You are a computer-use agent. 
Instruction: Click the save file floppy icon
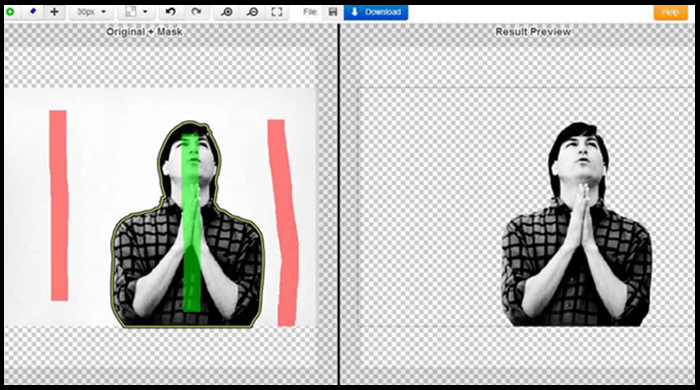pyautogui.click(x=333, y=12)
